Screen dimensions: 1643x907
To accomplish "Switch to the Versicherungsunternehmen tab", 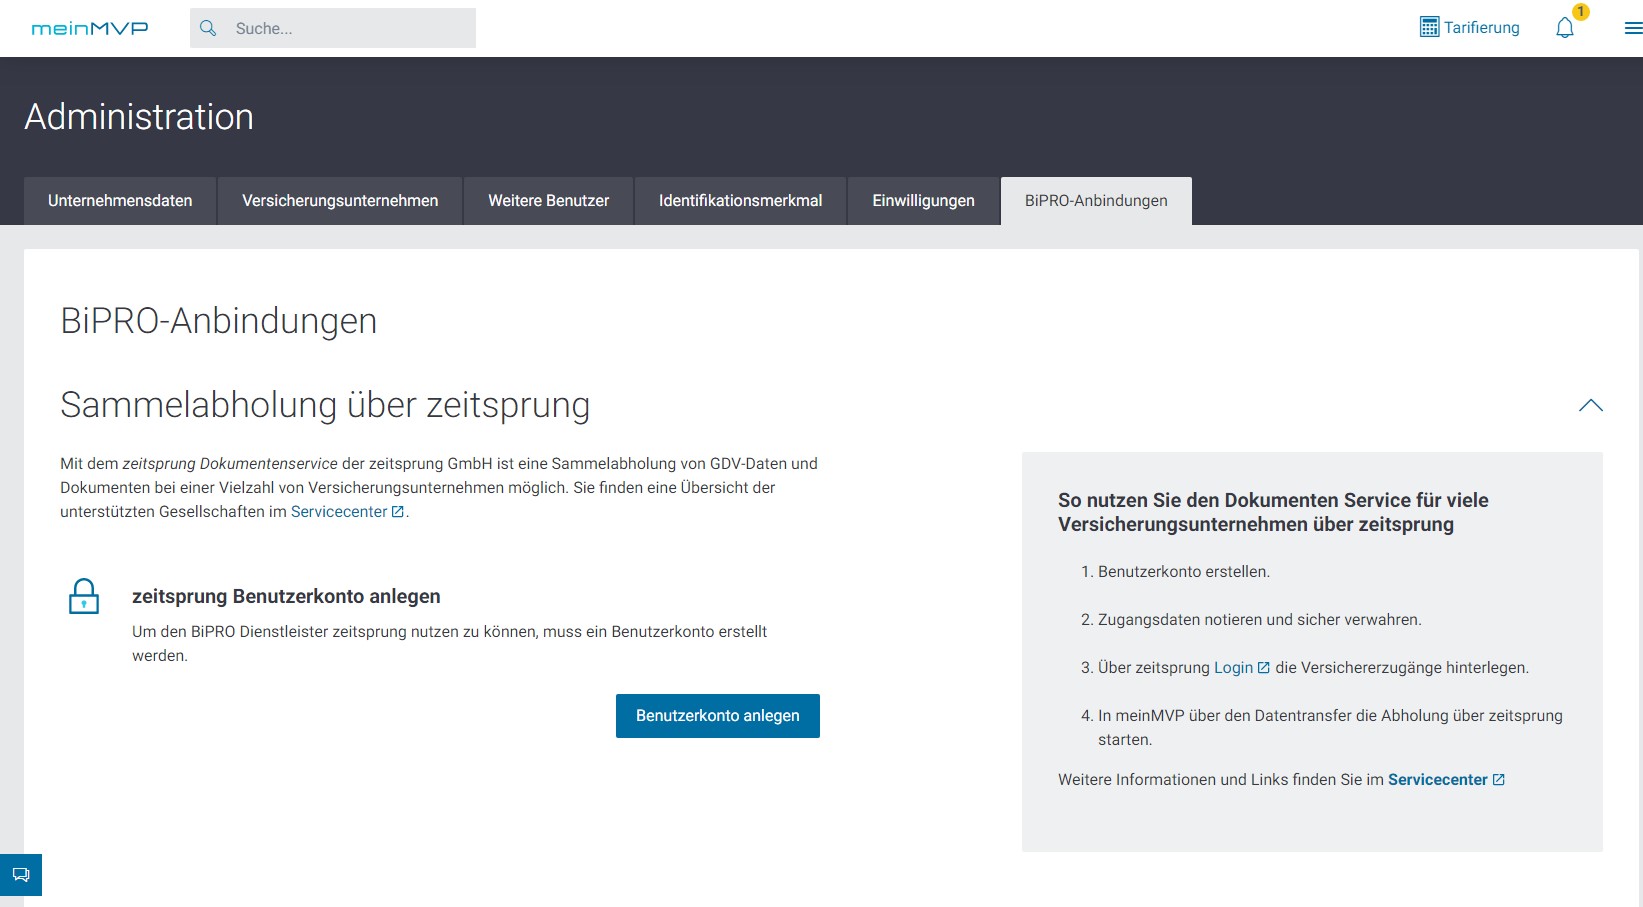I will [340, 201].
